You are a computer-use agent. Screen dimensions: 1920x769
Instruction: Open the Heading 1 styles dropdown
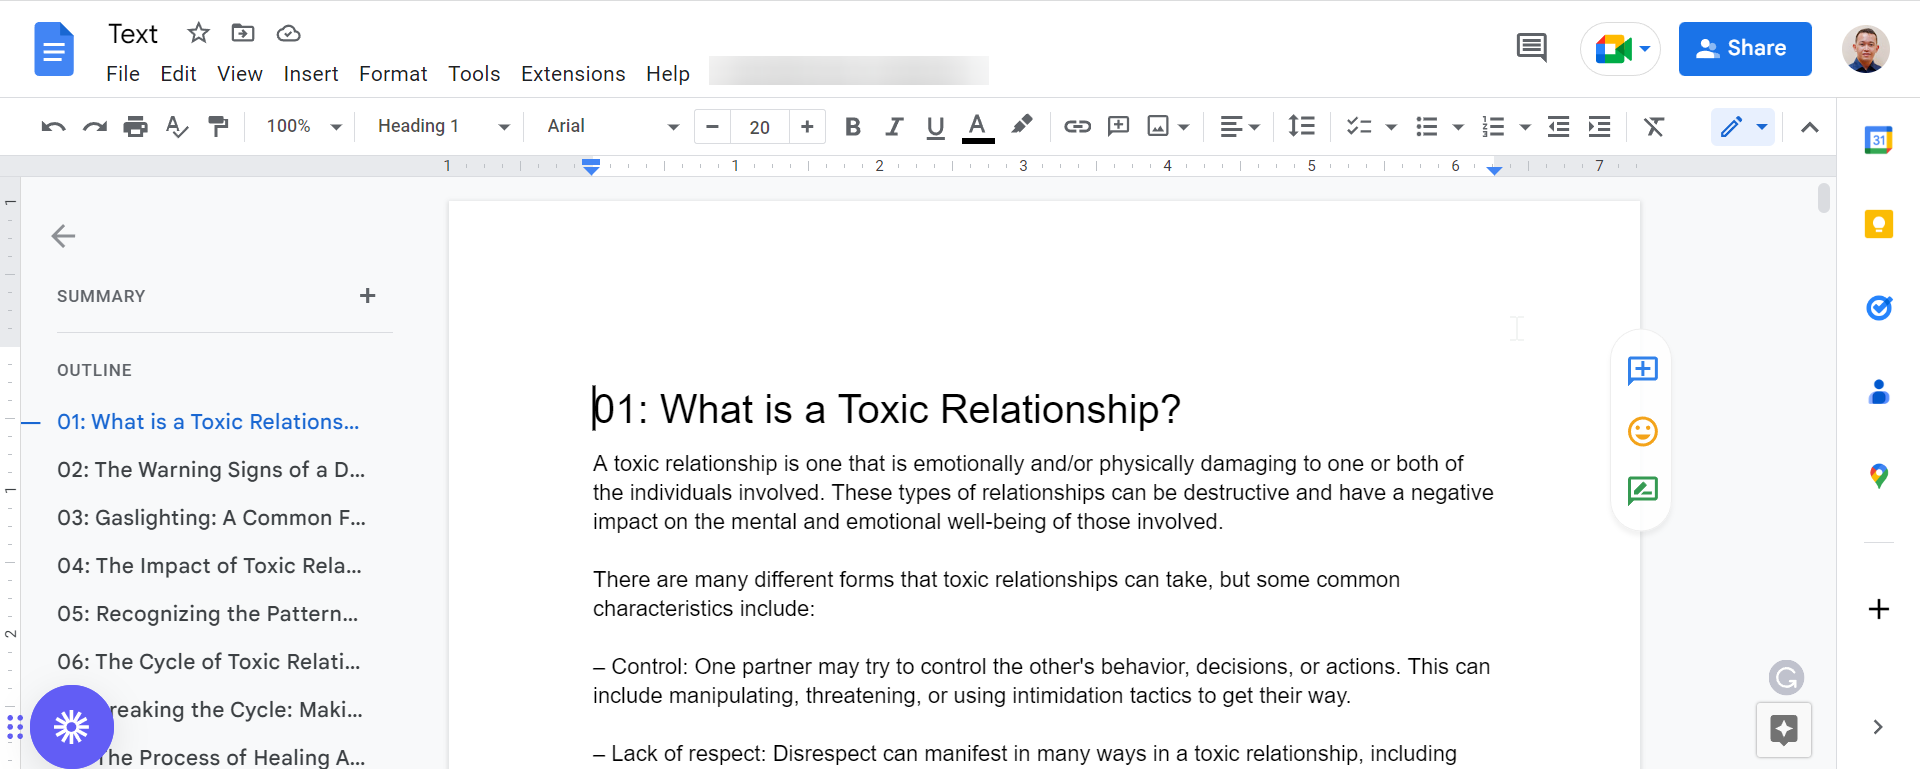[x=444, y=127]
